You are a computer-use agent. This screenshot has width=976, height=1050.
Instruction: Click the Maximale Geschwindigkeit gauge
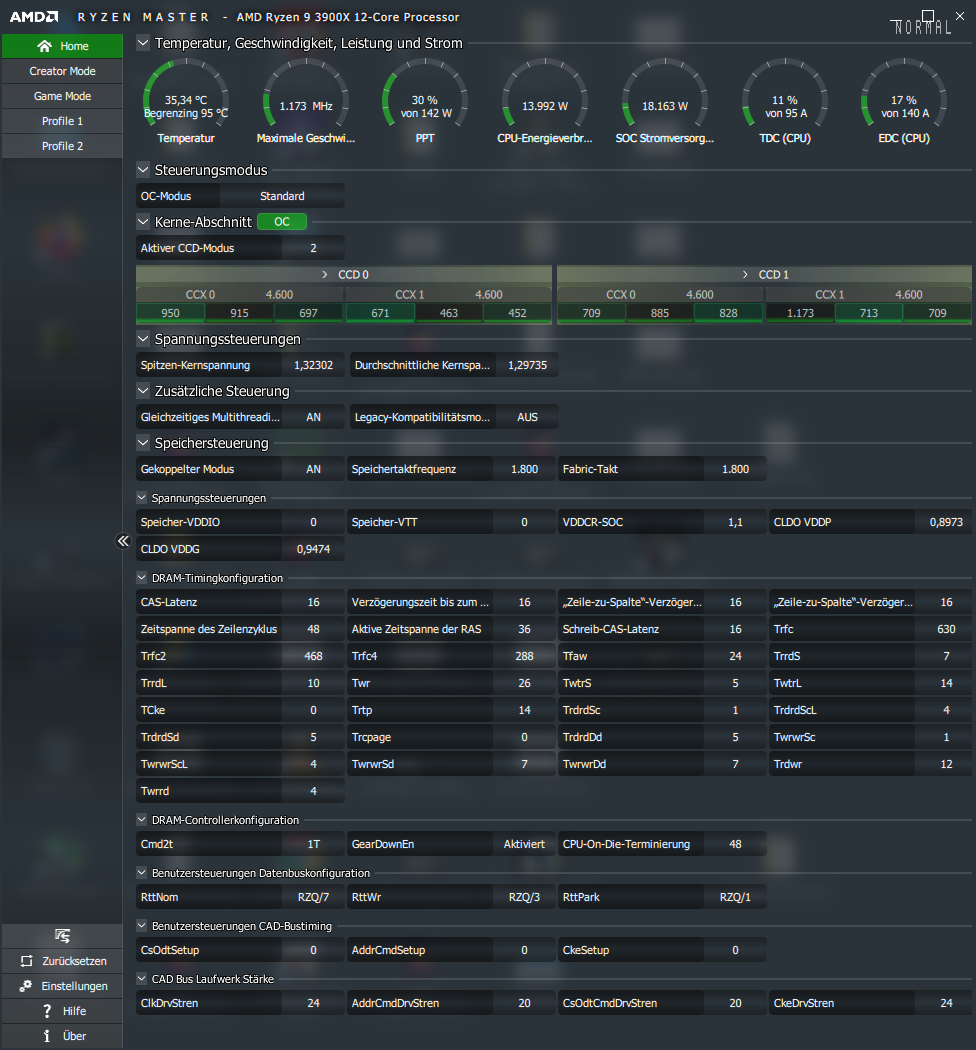tap(305, 93)
